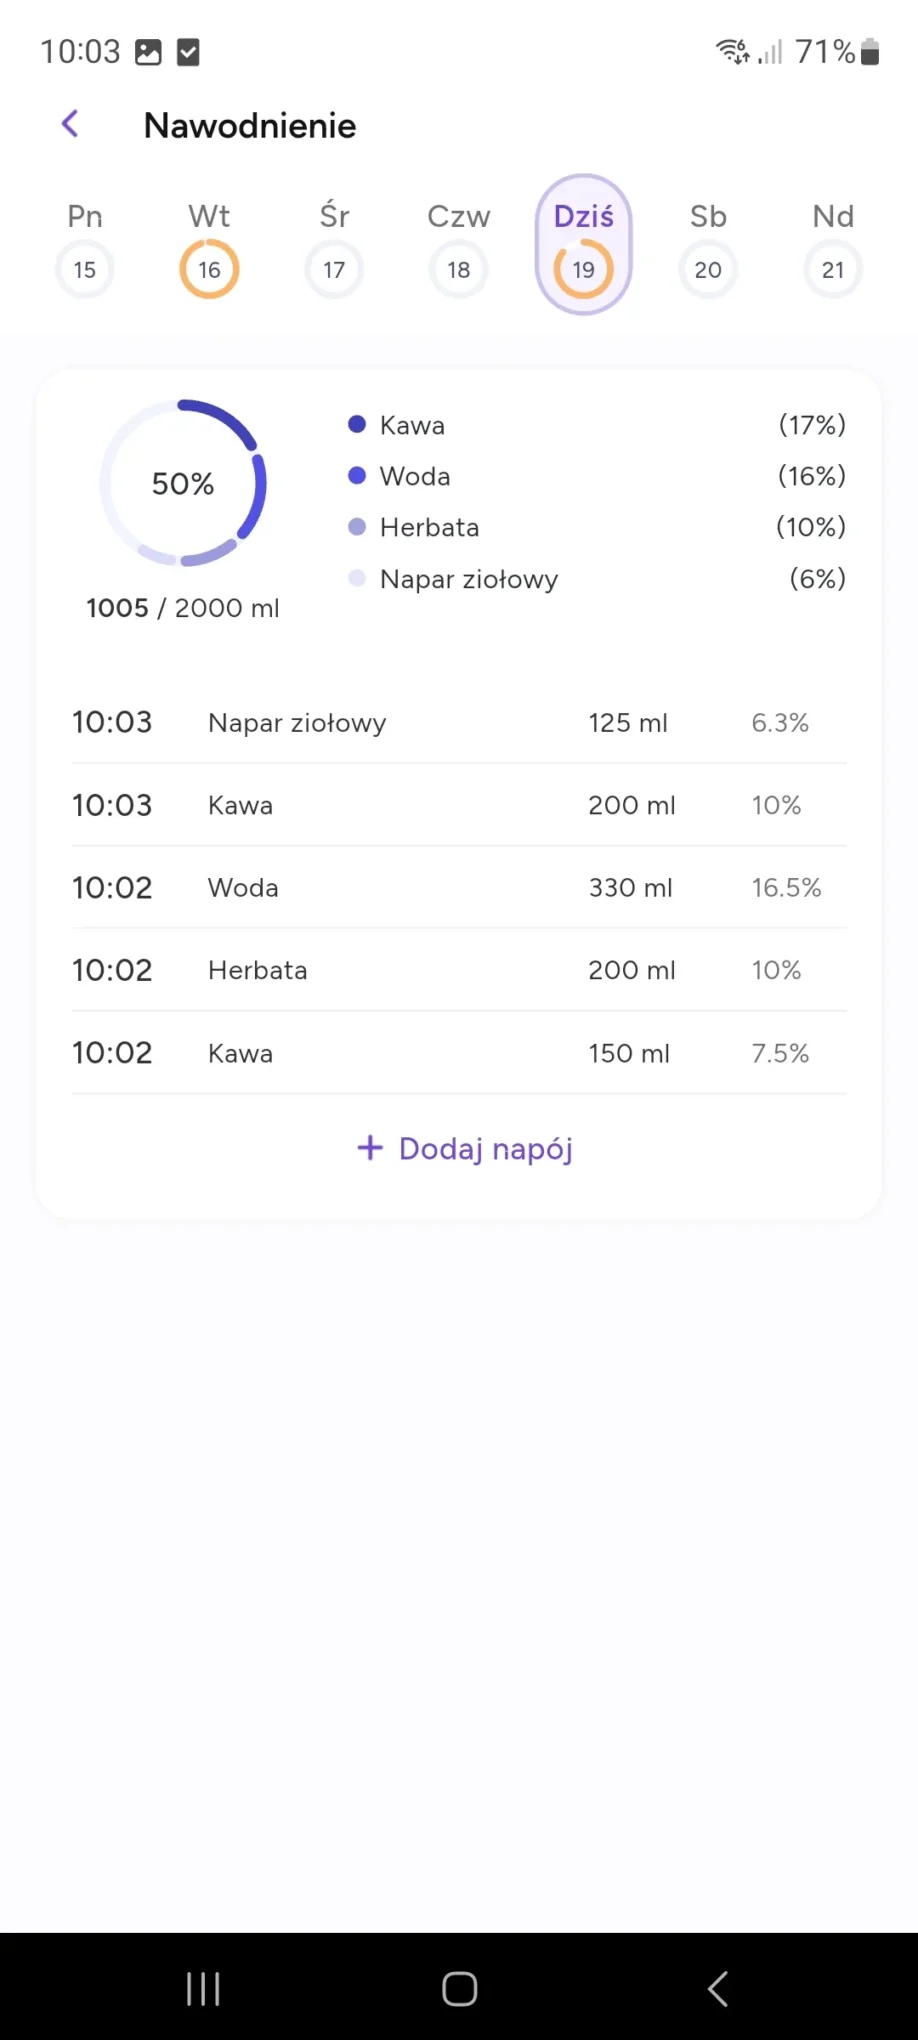Viewport: 918px width, 2040px height.
Task: Switch to Wednesday 17
Action: (334, 269)
